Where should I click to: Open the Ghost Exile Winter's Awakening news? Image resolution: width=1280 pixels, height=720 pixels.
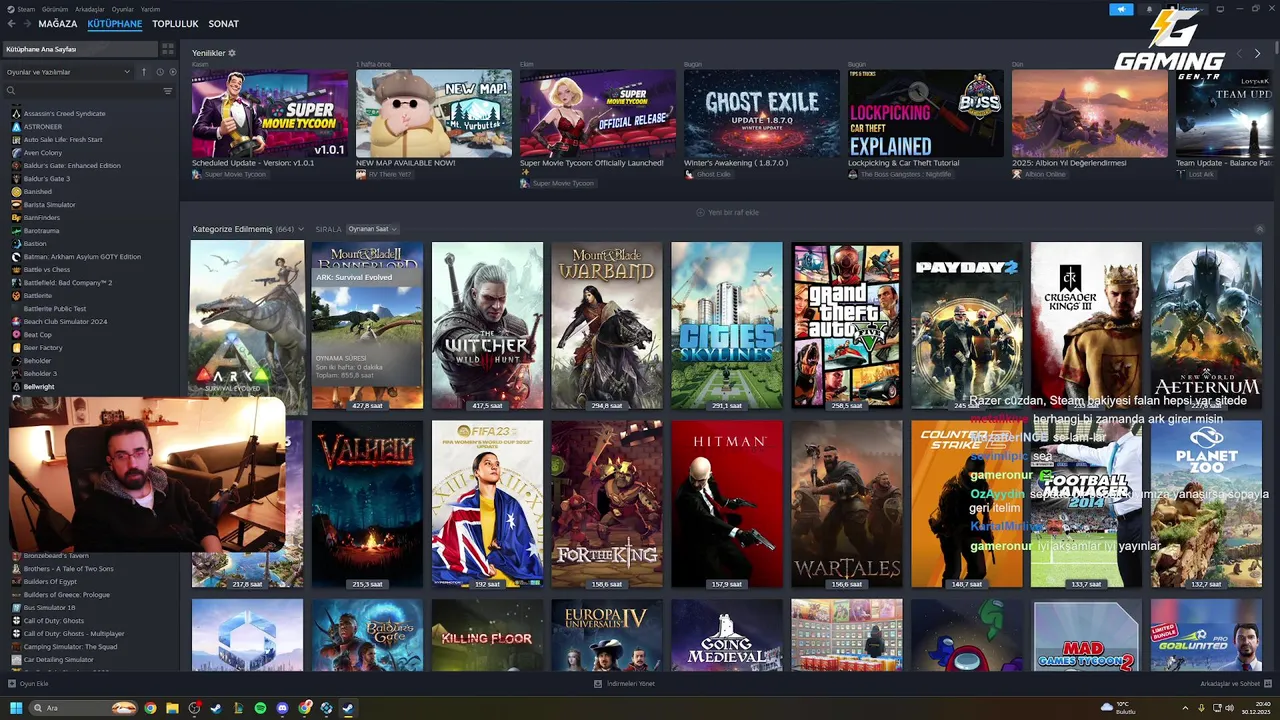coord(762,113)
